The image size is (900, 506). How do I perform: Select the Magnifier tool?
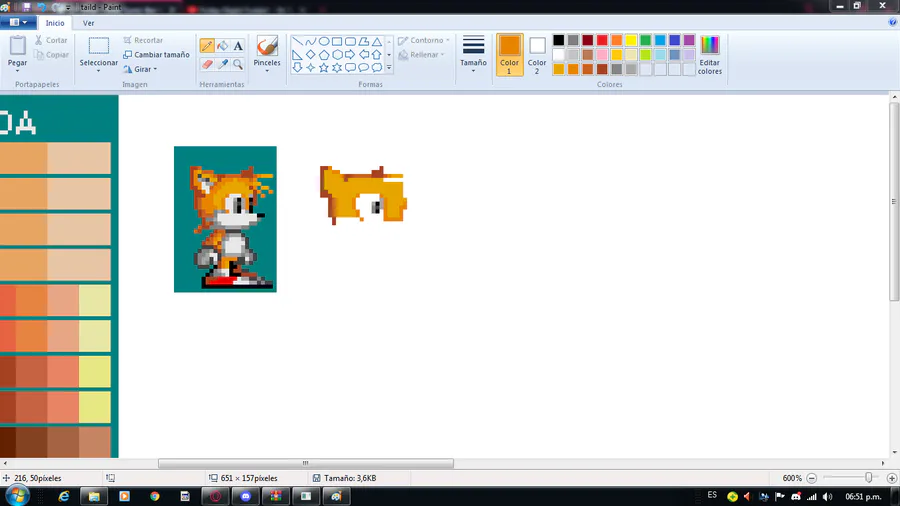pyautogui.click(x=238, y=64)
